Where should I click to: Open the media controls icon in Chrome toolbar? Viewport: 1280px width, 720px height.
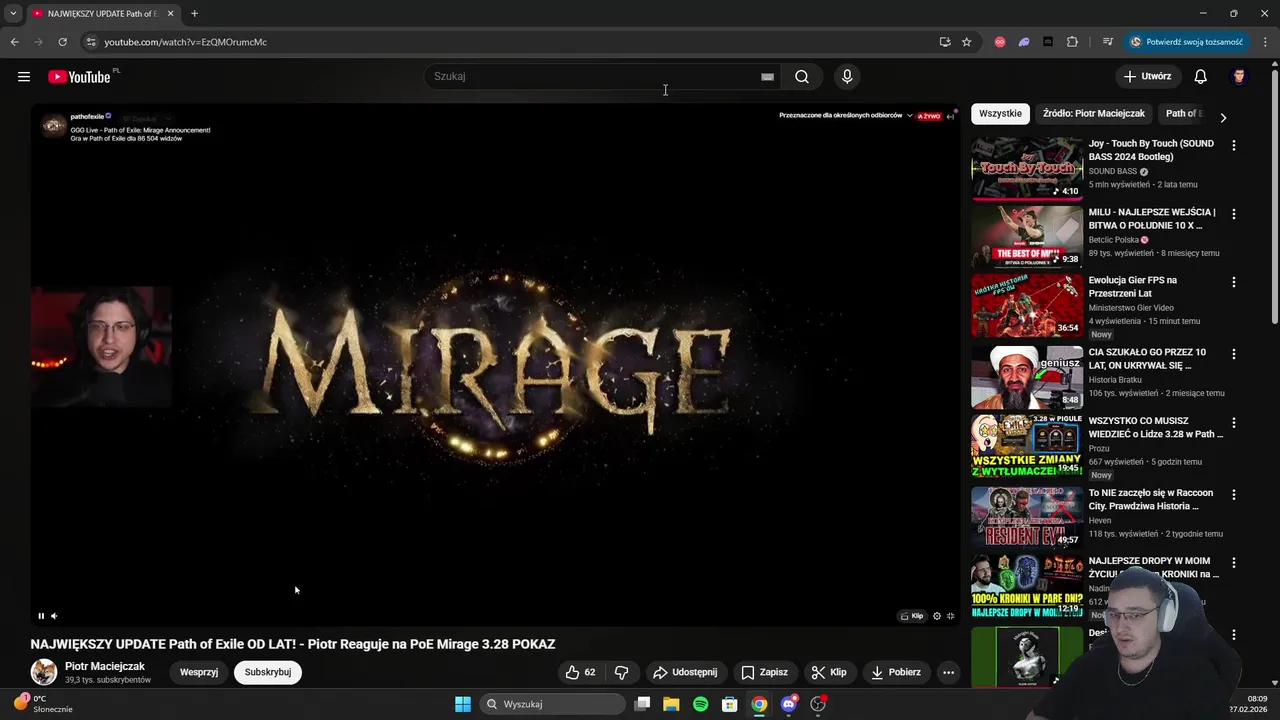(1107, 42)
